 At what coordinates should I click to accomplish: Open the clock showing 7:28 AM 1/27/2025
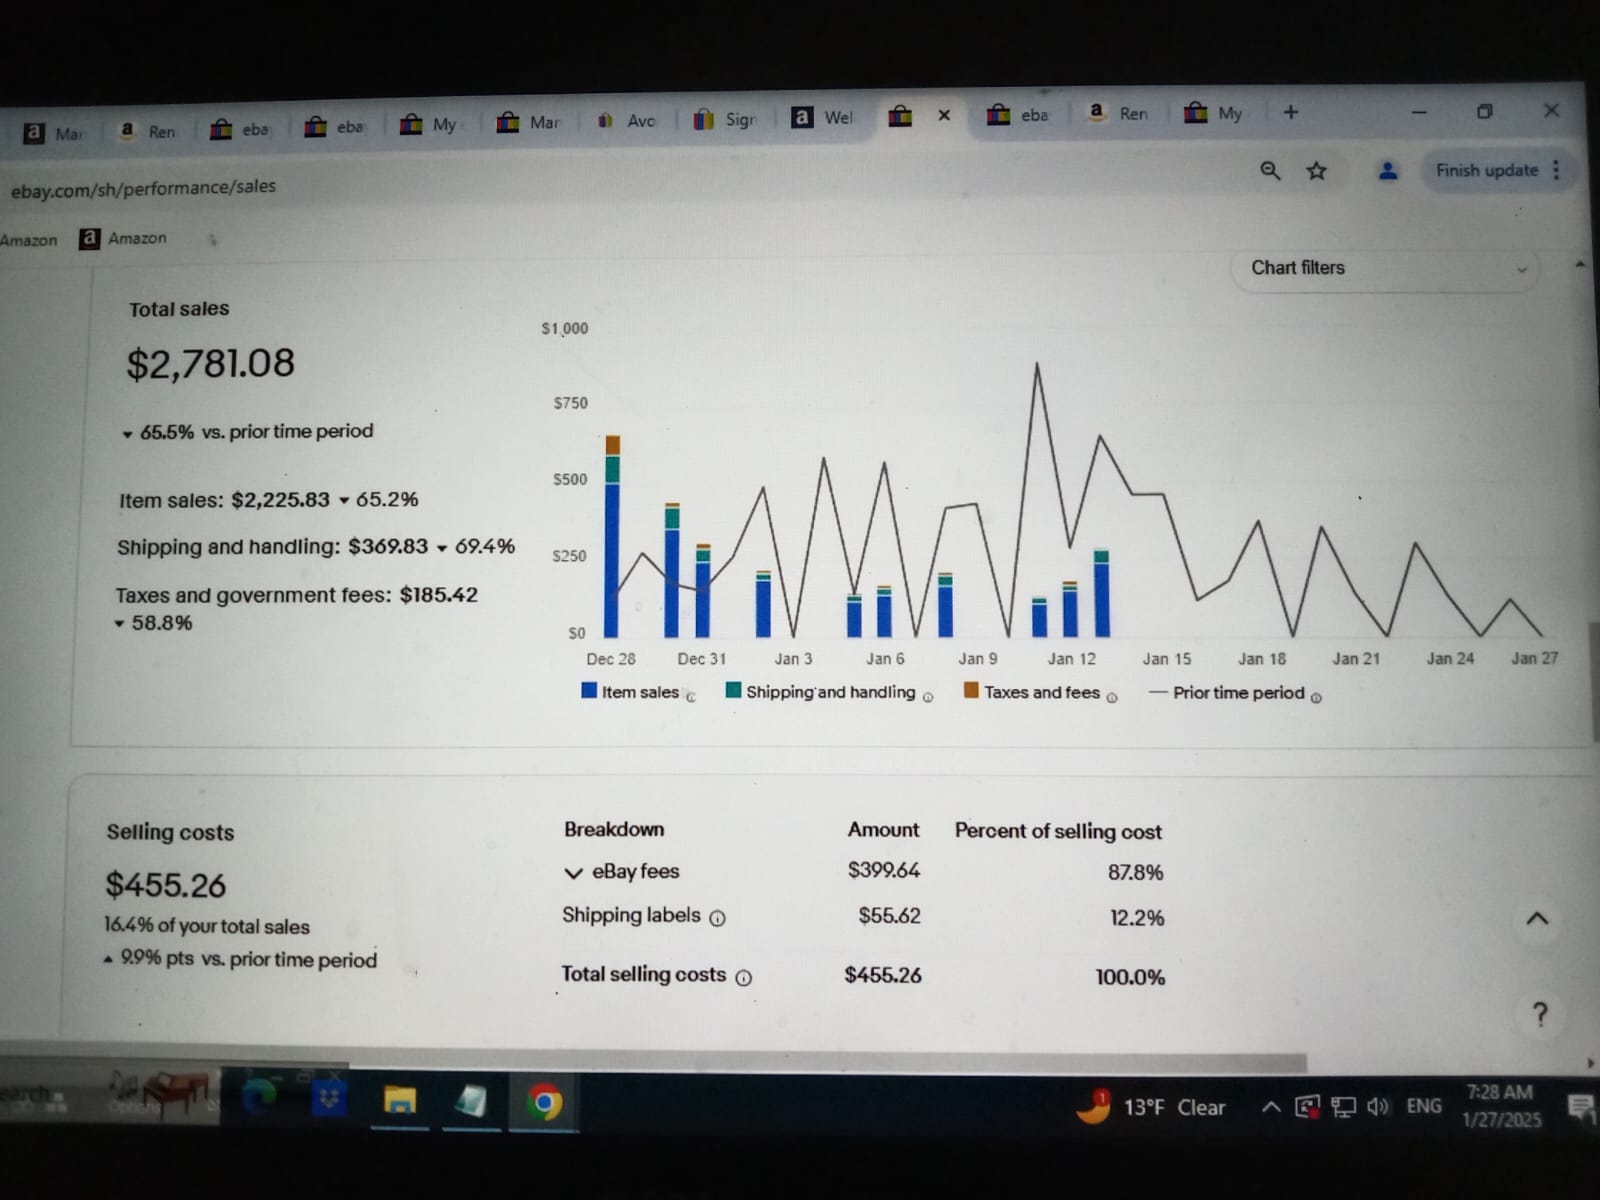click(1501, 1106)
